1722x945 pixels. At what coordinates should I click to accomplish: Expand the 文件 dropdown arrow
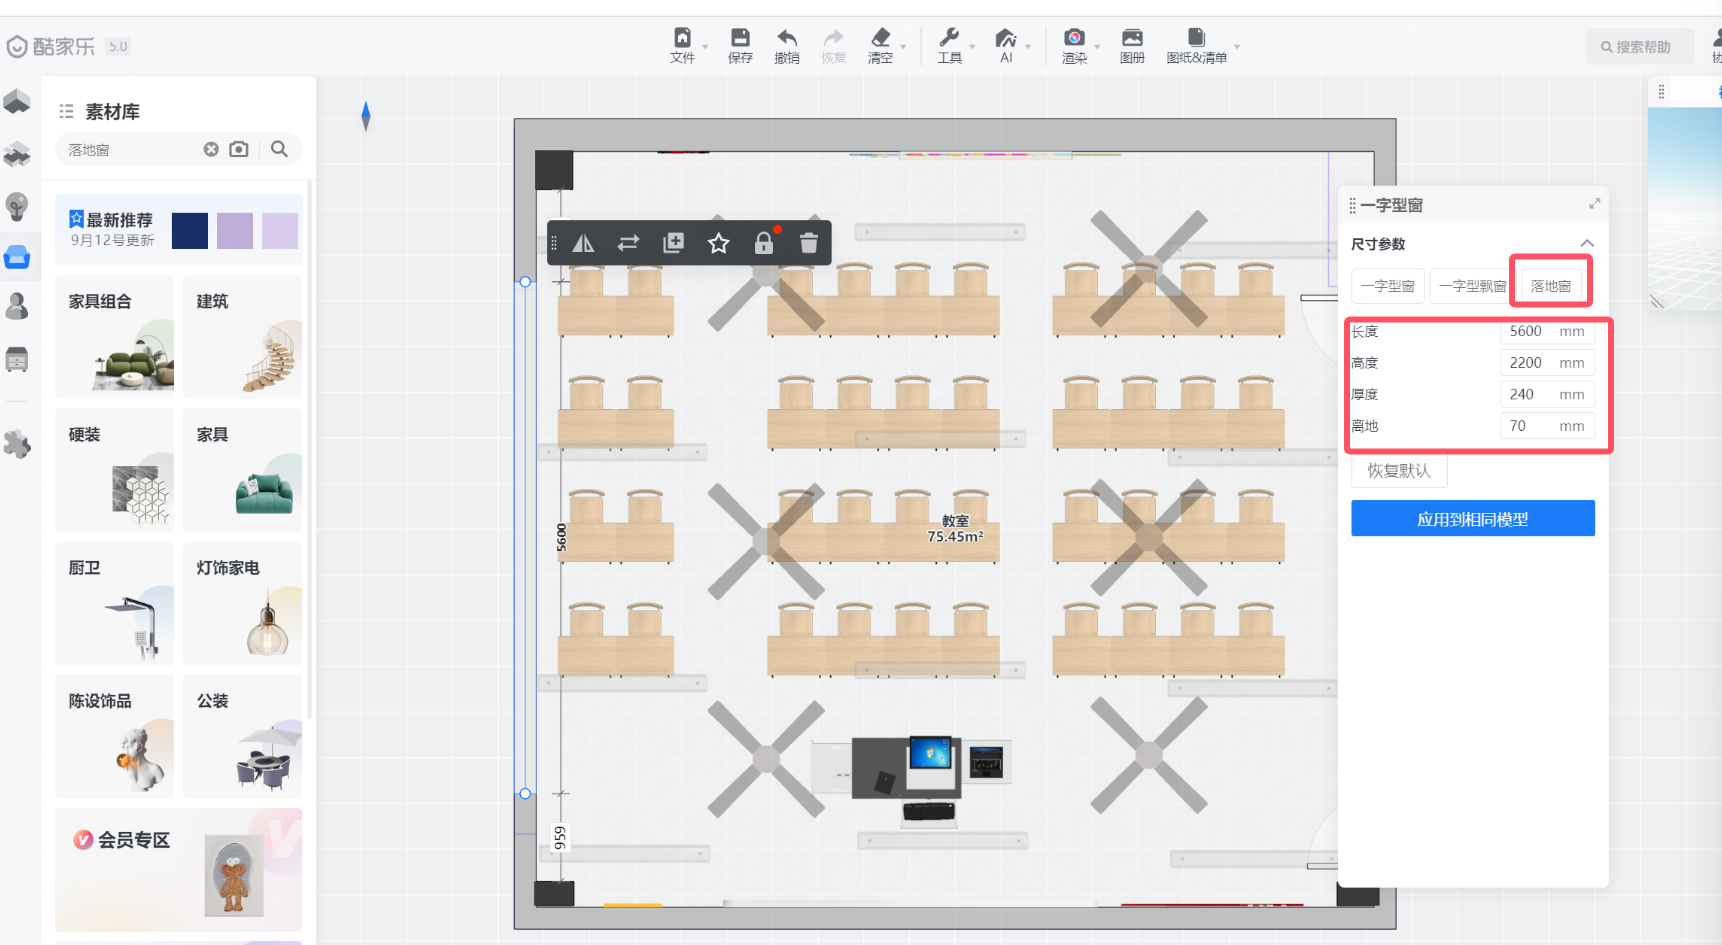click(705, 47)
